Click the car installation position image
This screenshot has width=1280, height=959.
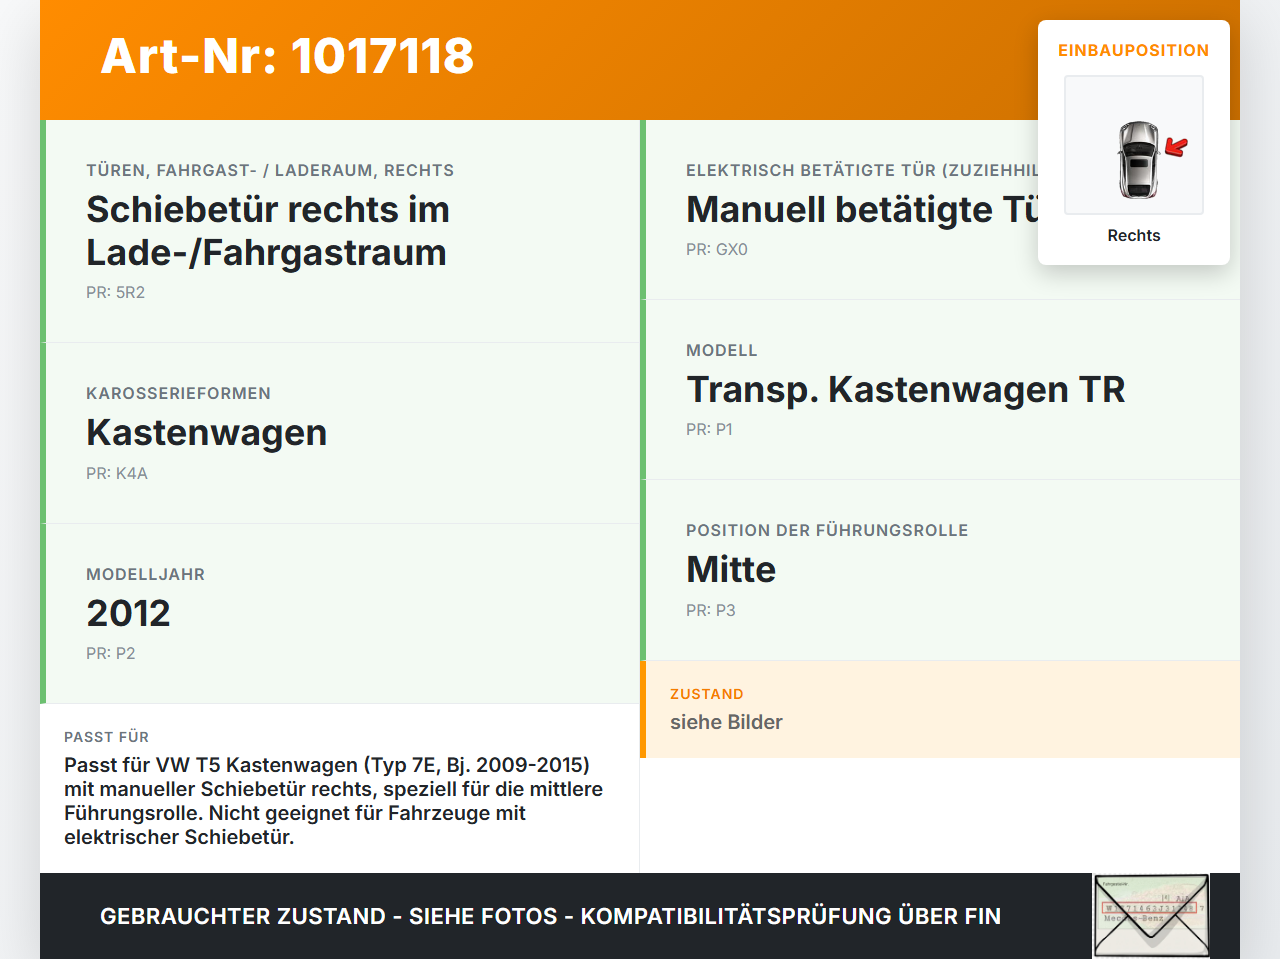click(1134, 145)
